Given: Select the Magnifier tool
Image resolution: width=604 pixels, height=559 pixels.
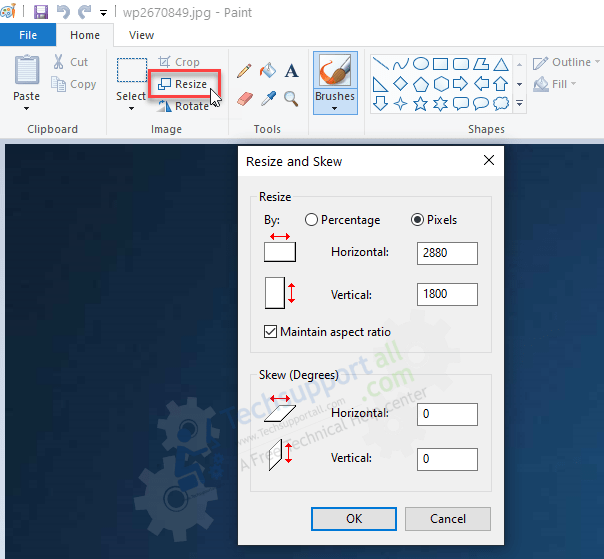Looking at the screenshot, I should tap(291, 99).
